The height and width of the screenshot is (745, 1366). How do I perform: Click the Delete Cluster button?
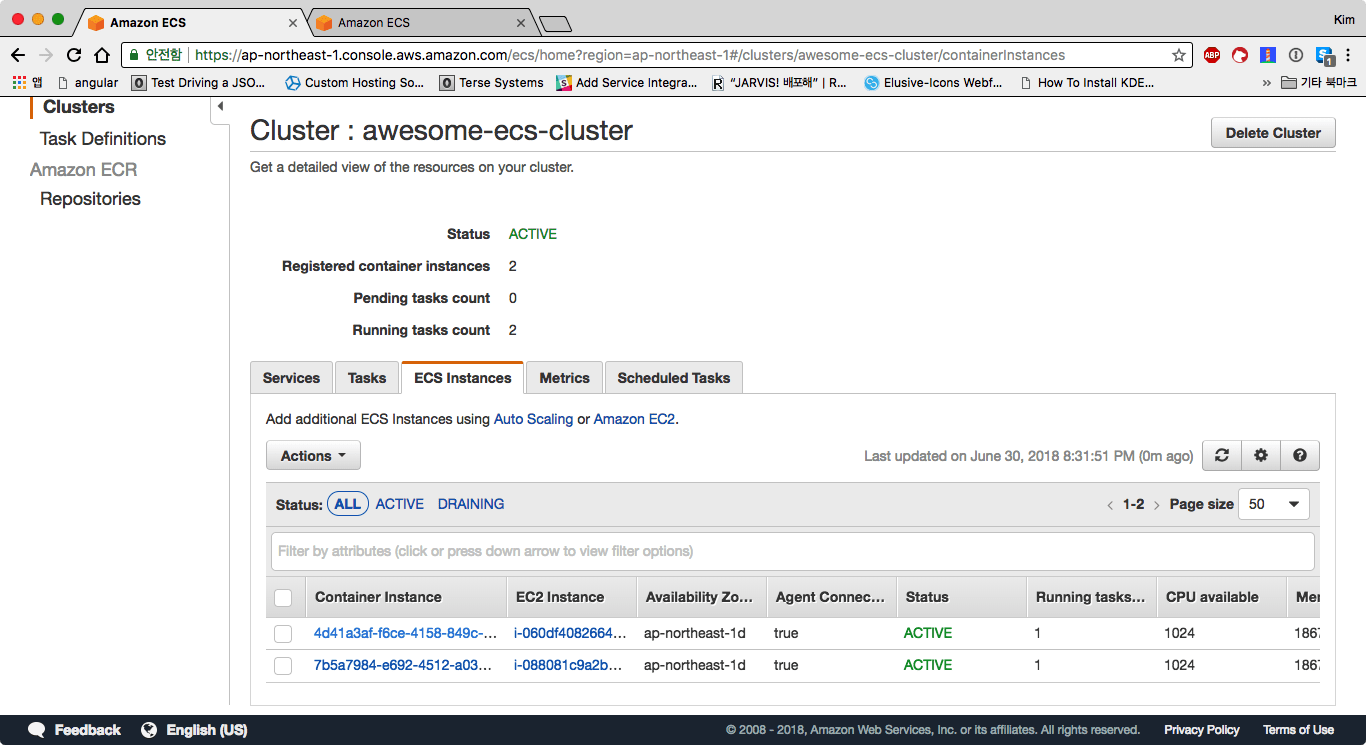1273,133
